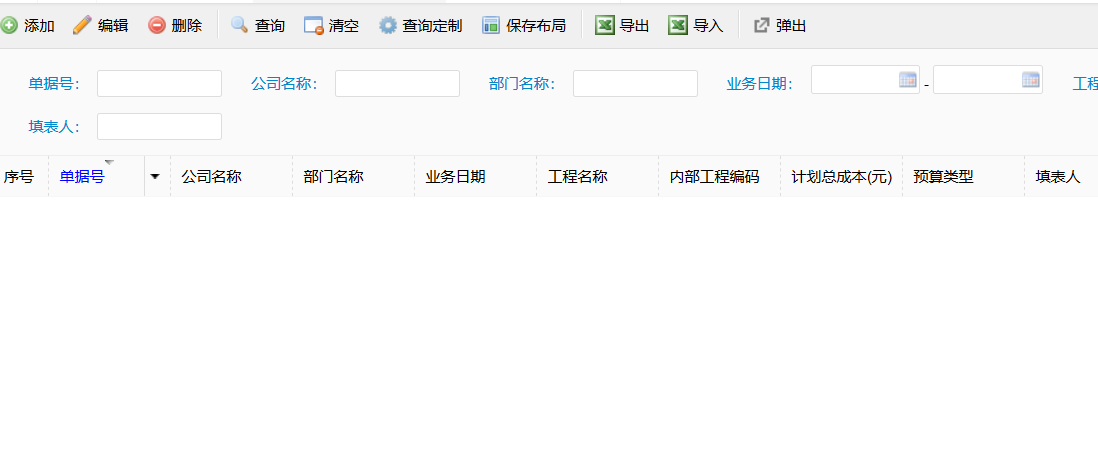Click the Excel export icon
The width and height of the screenshot is (1098, 451).
605,26
